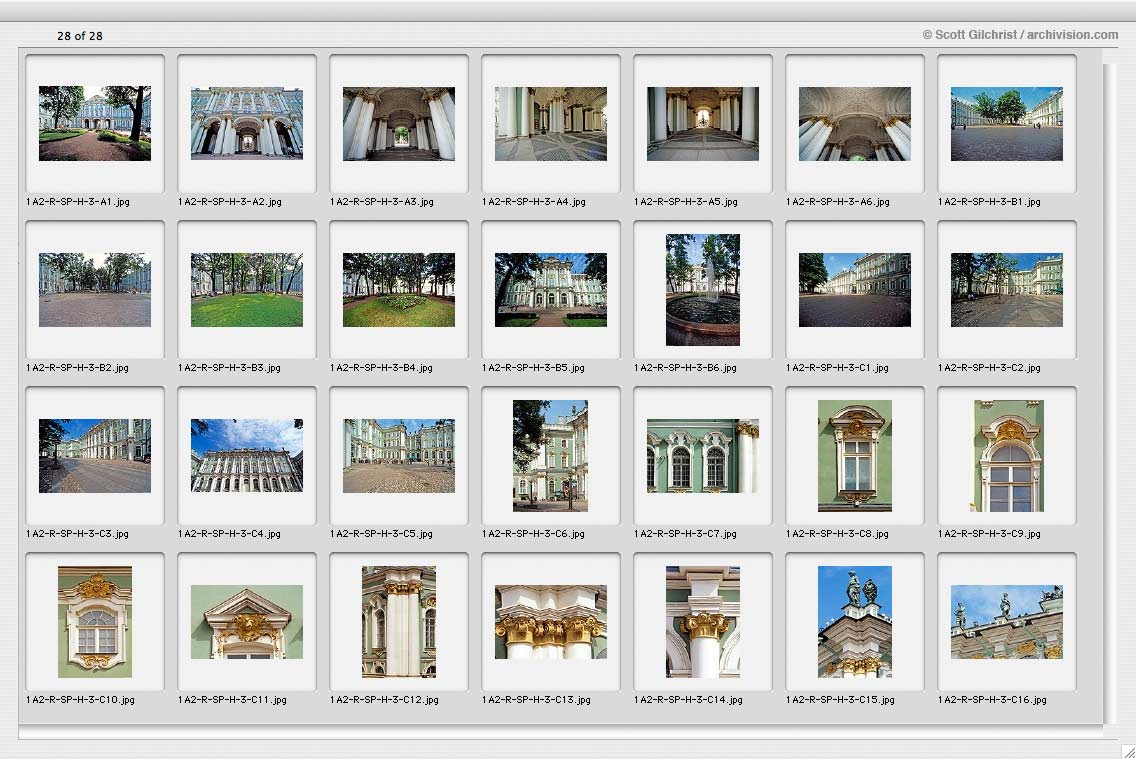Select roofline thumbnail 1A2-R-SP-H-3-C16.jpg
Image resolution: width=1136 pixels, height=759 pixels.
(1007, 621)
